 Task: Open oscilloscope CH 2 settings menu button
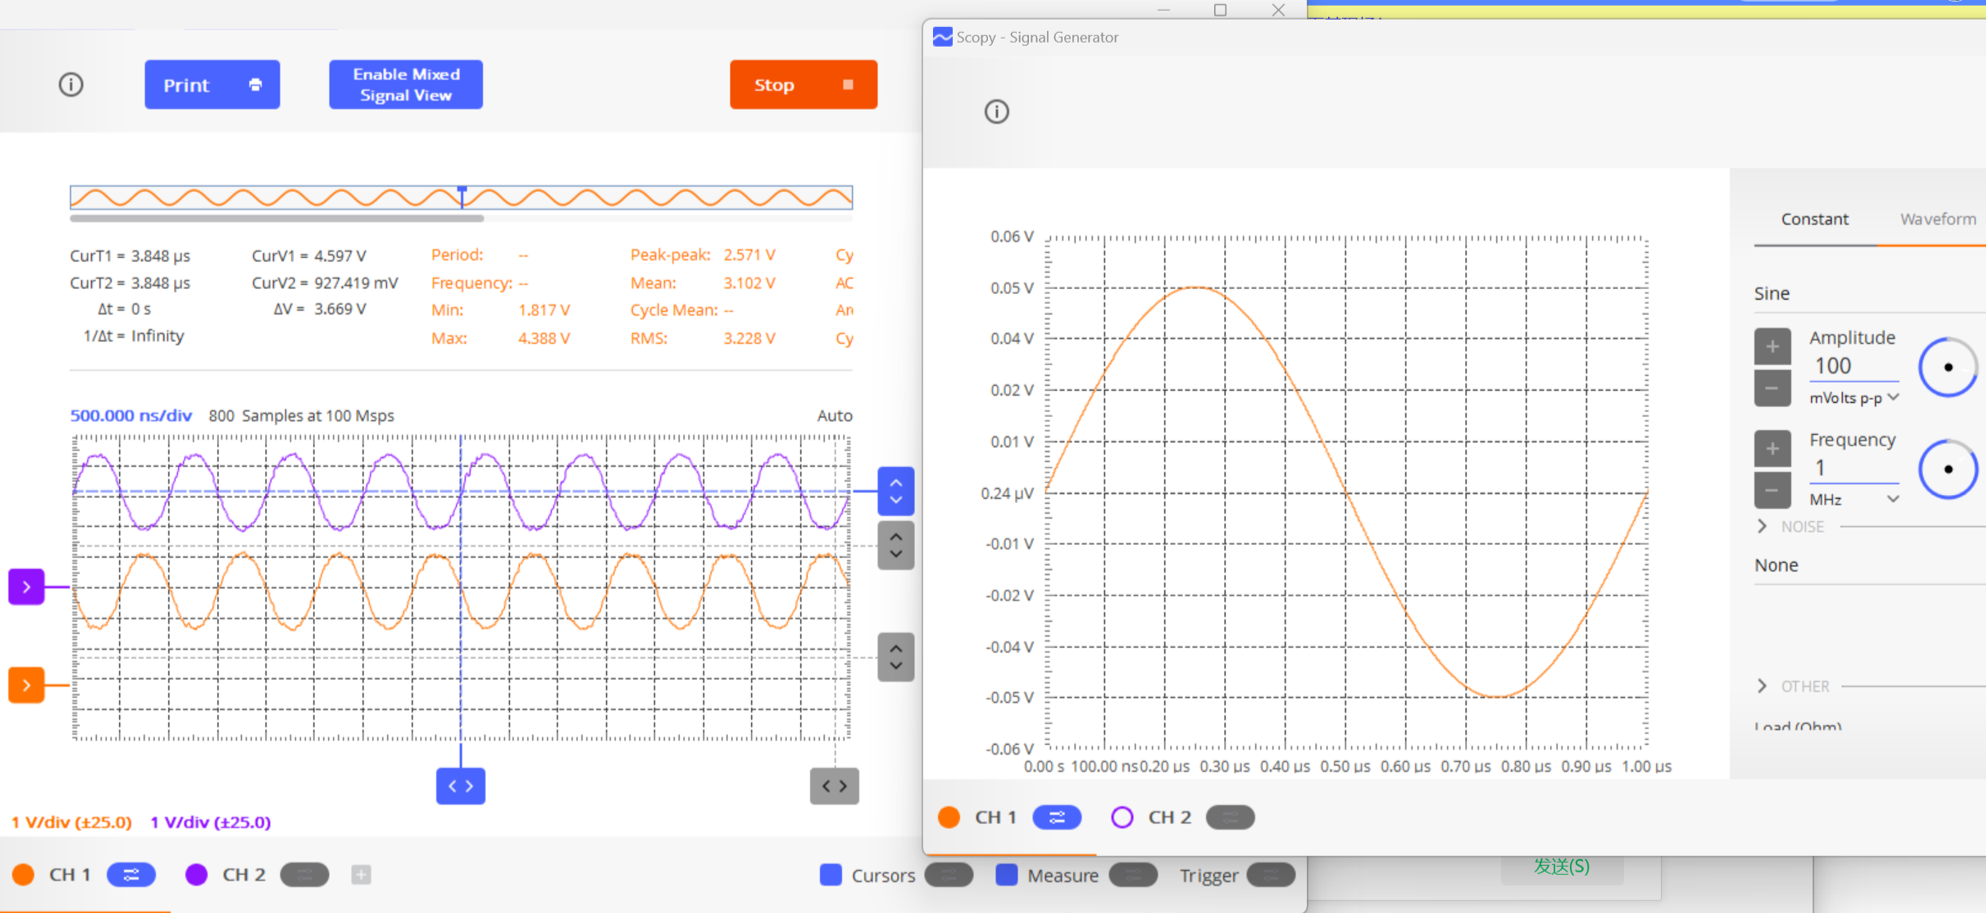pos(305,875)
